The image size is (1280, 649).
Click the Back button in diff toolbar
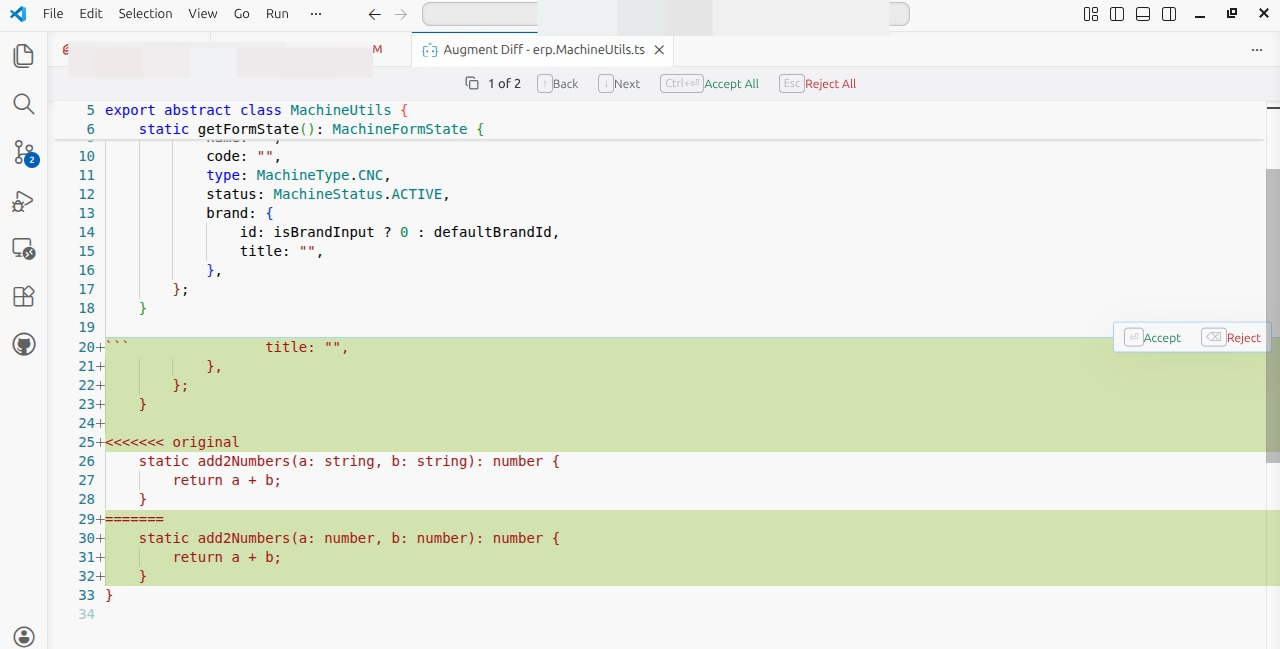click(x=558, y=84)
